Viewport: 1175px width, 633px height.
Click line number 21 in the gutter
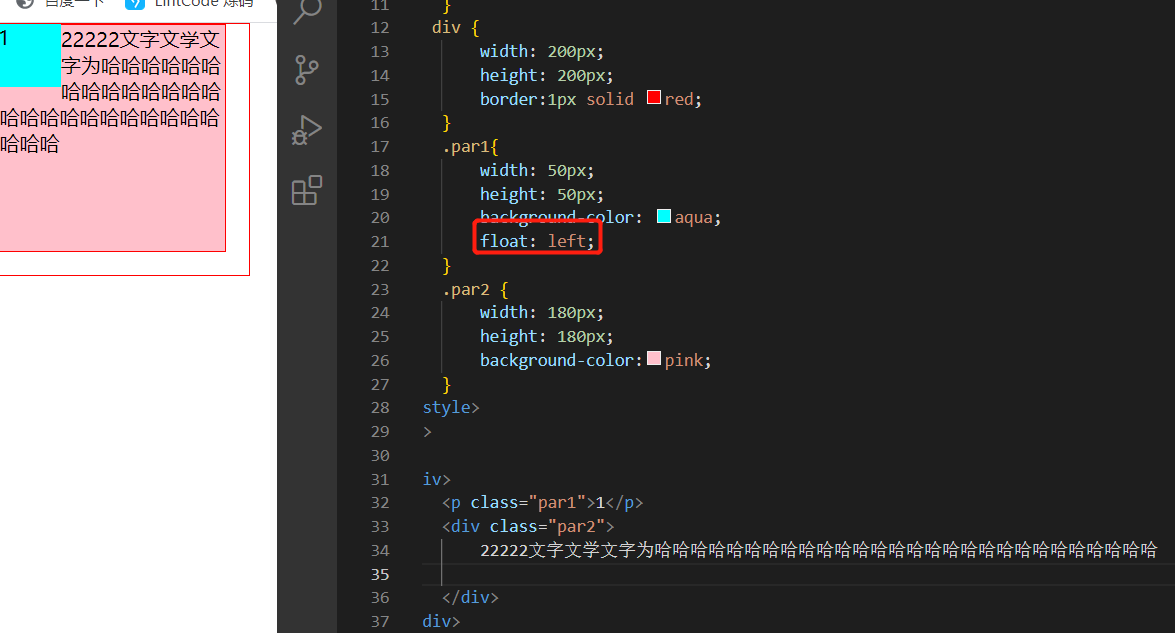click(x=380, y=241)
